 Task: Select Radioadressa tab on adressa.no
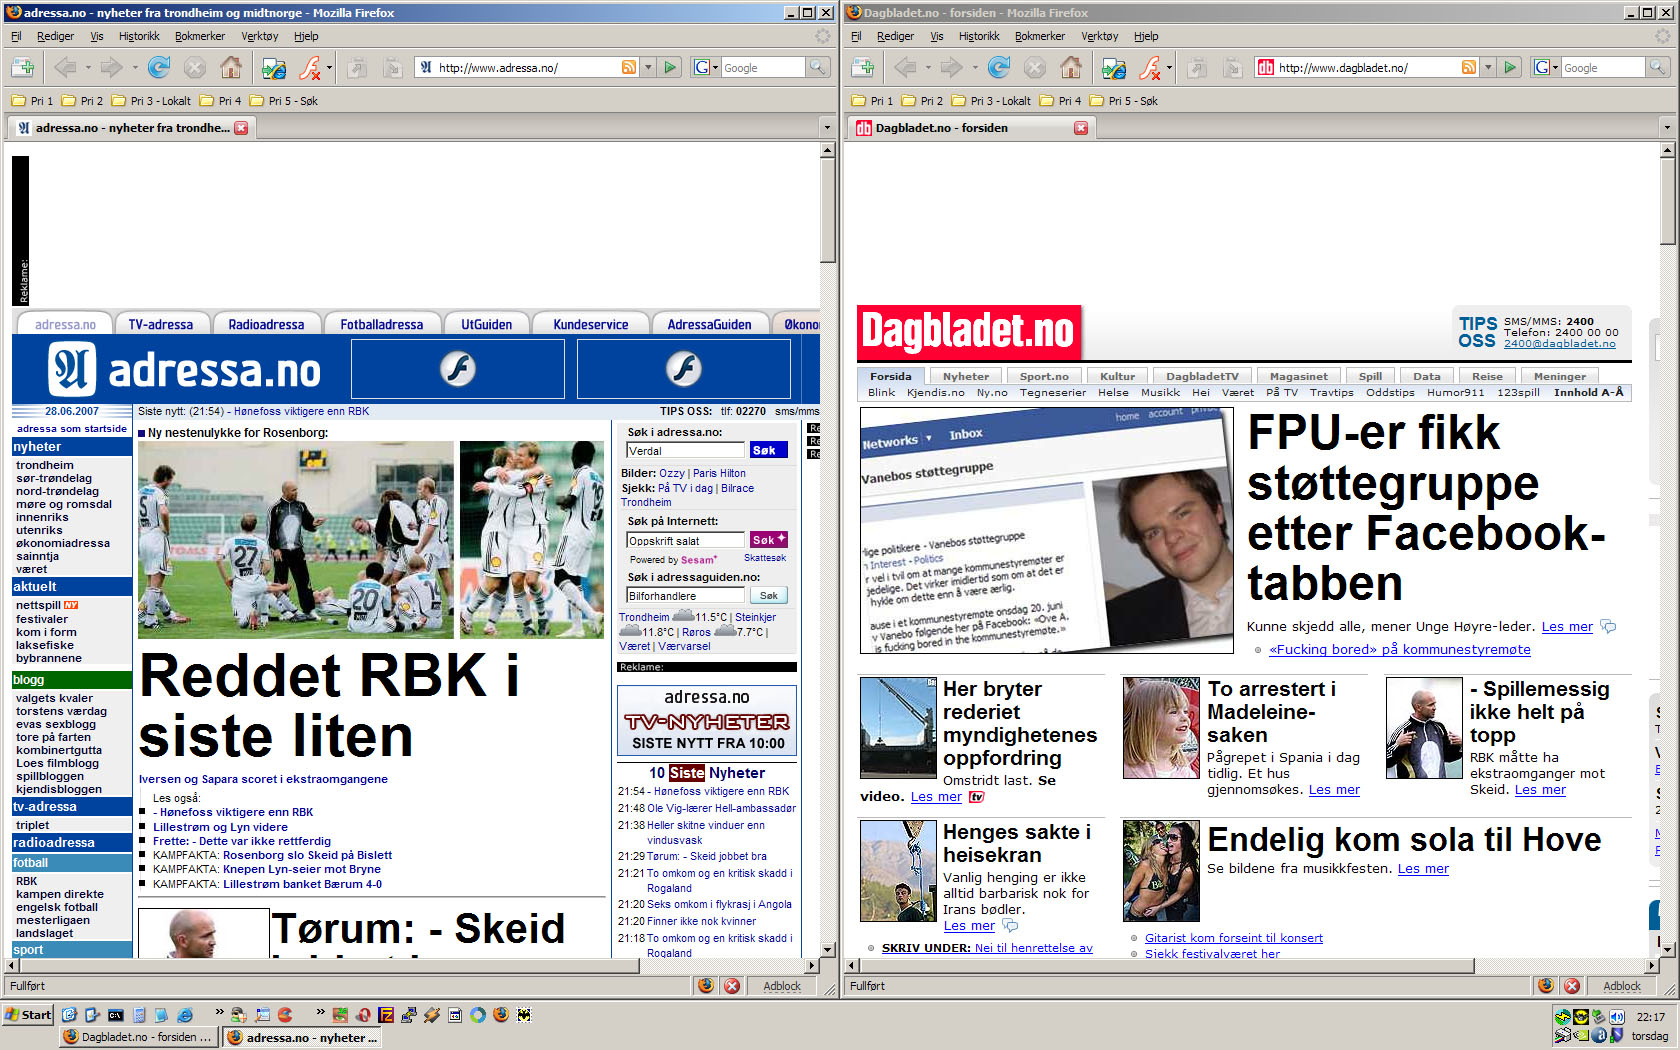coord(266,324)
